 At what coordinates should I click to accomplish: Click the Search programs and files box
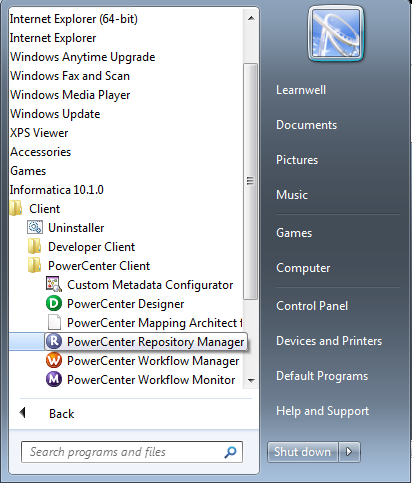132,452
